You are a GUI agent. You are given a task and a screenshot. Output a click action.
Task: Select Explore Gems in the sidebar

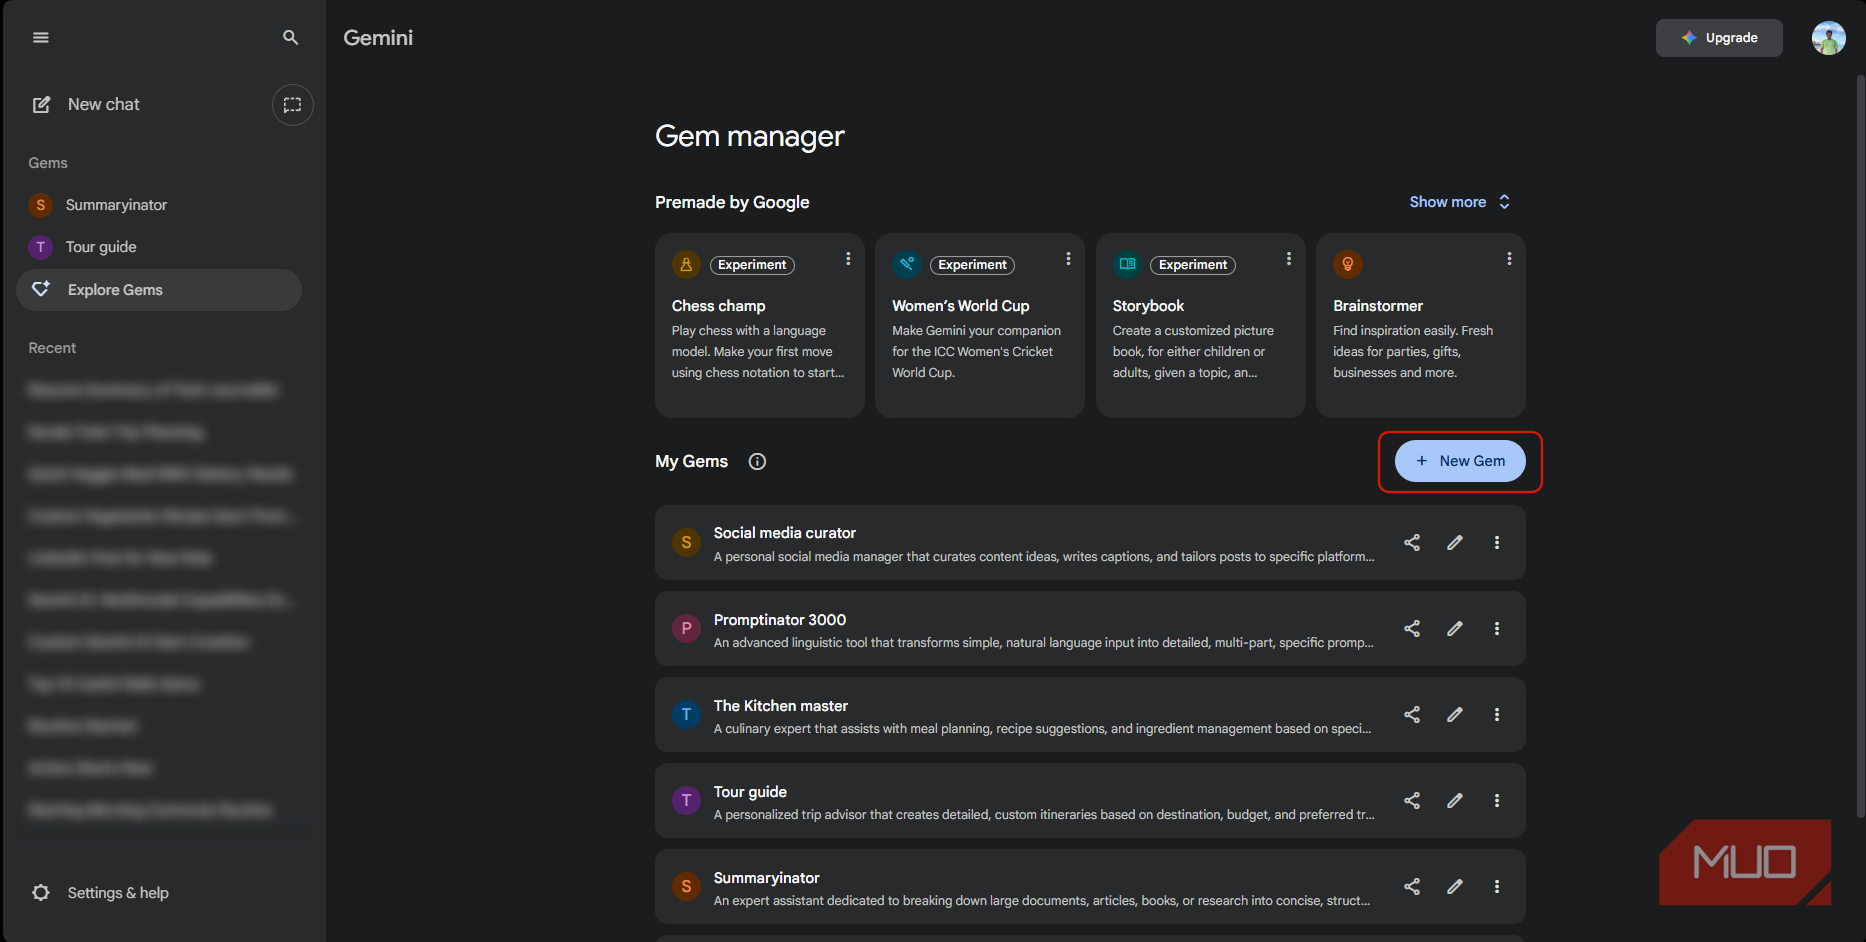pyautogui.click(x=159, y=290)
